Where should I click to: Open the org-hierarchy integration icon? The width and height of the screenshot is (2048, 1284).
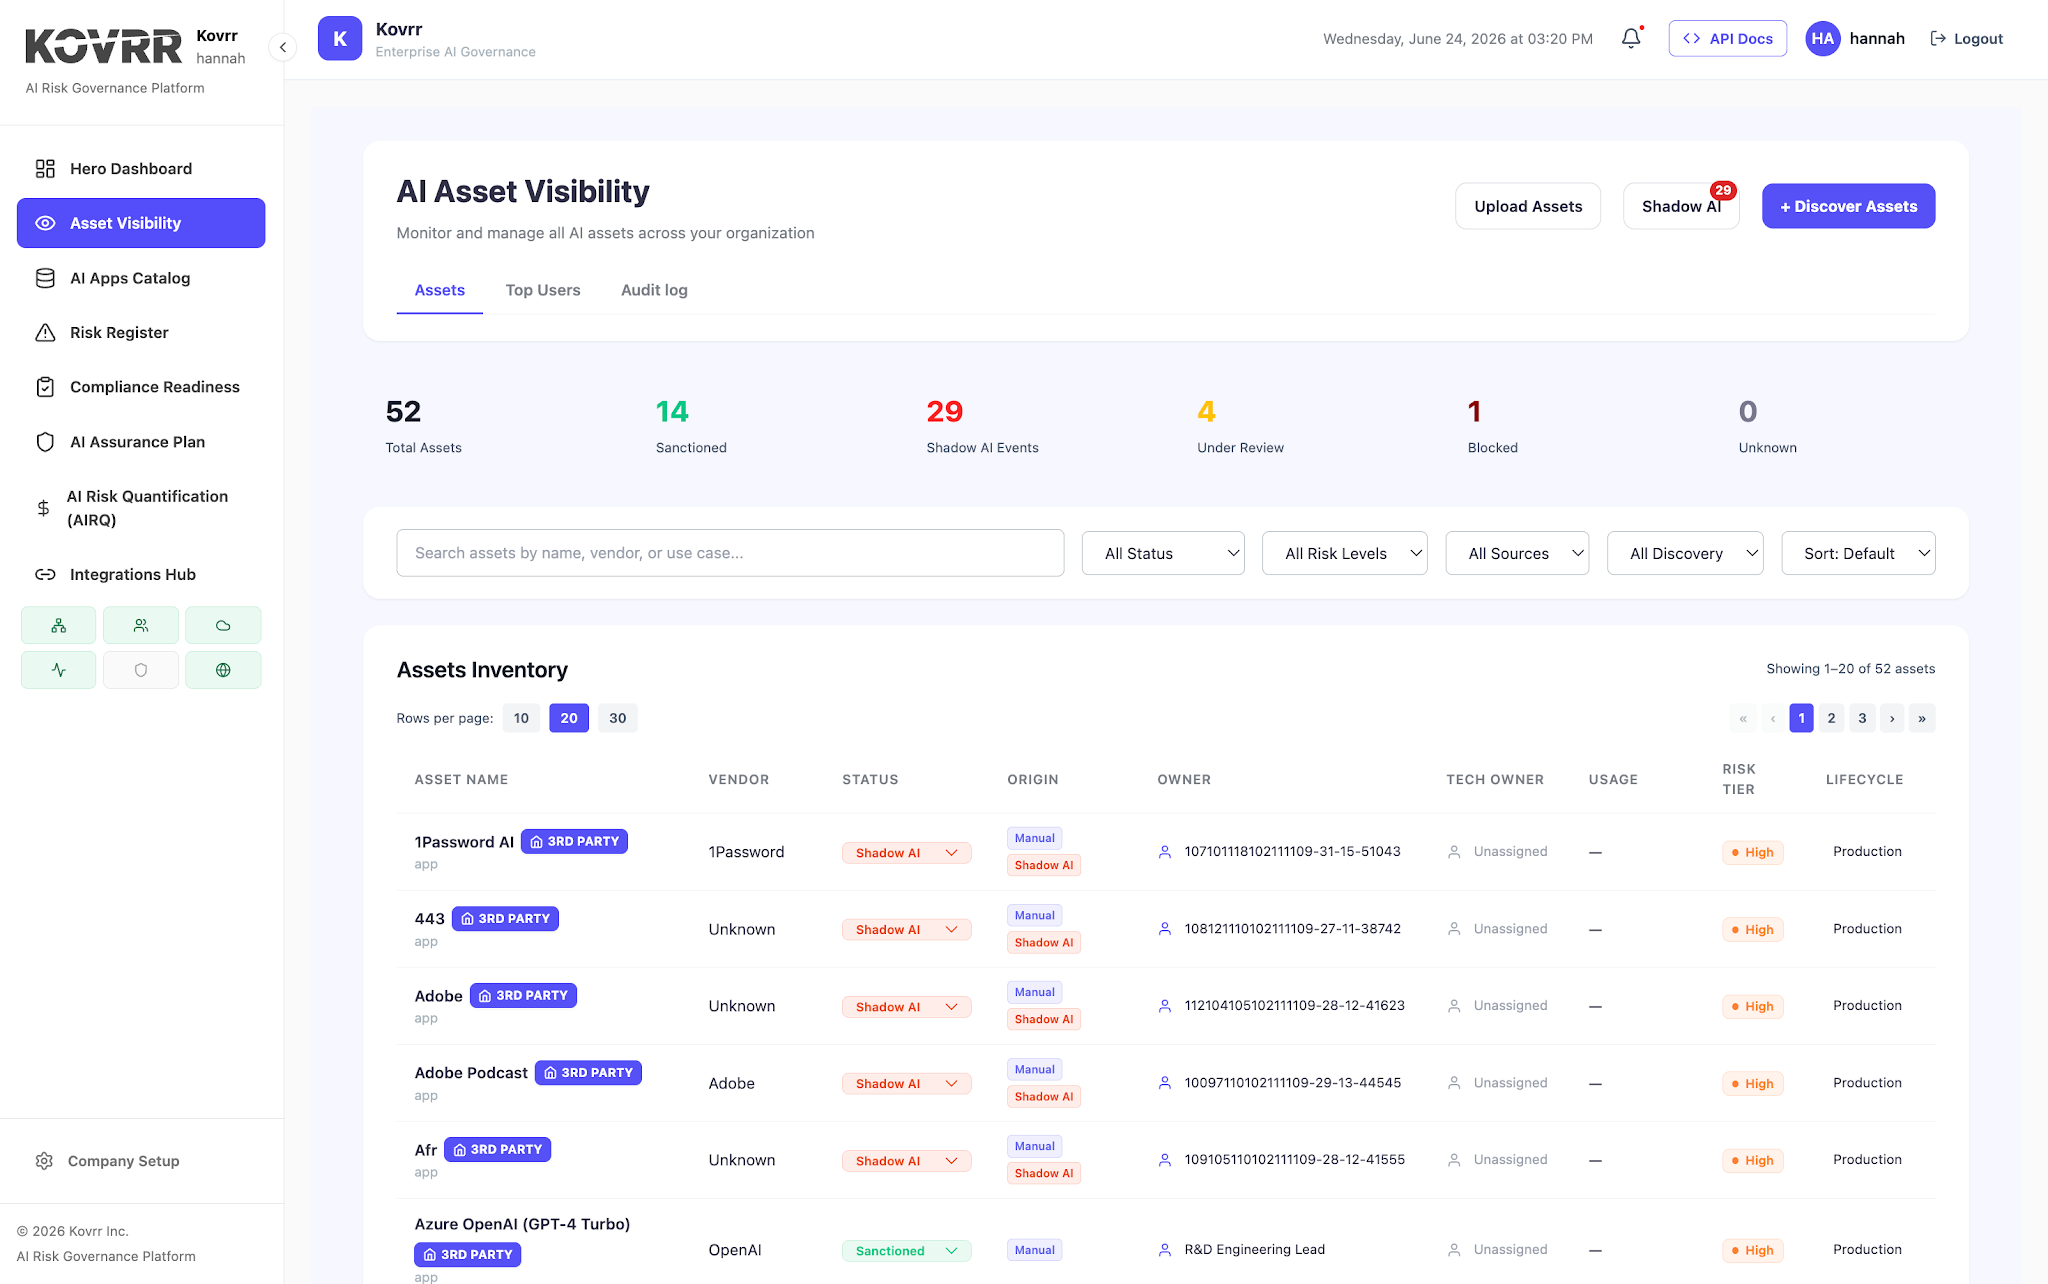59,625
